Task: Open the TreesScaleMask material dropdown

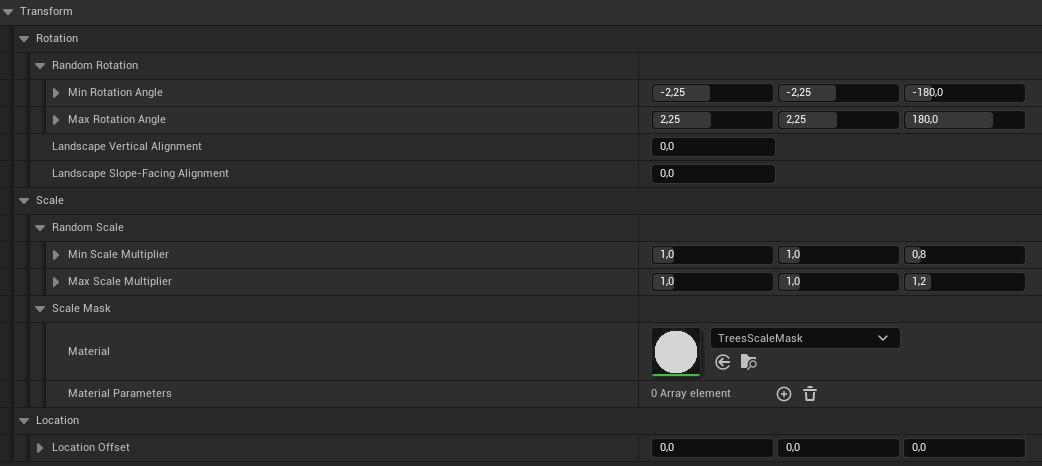Action: (x=805, y=338)
